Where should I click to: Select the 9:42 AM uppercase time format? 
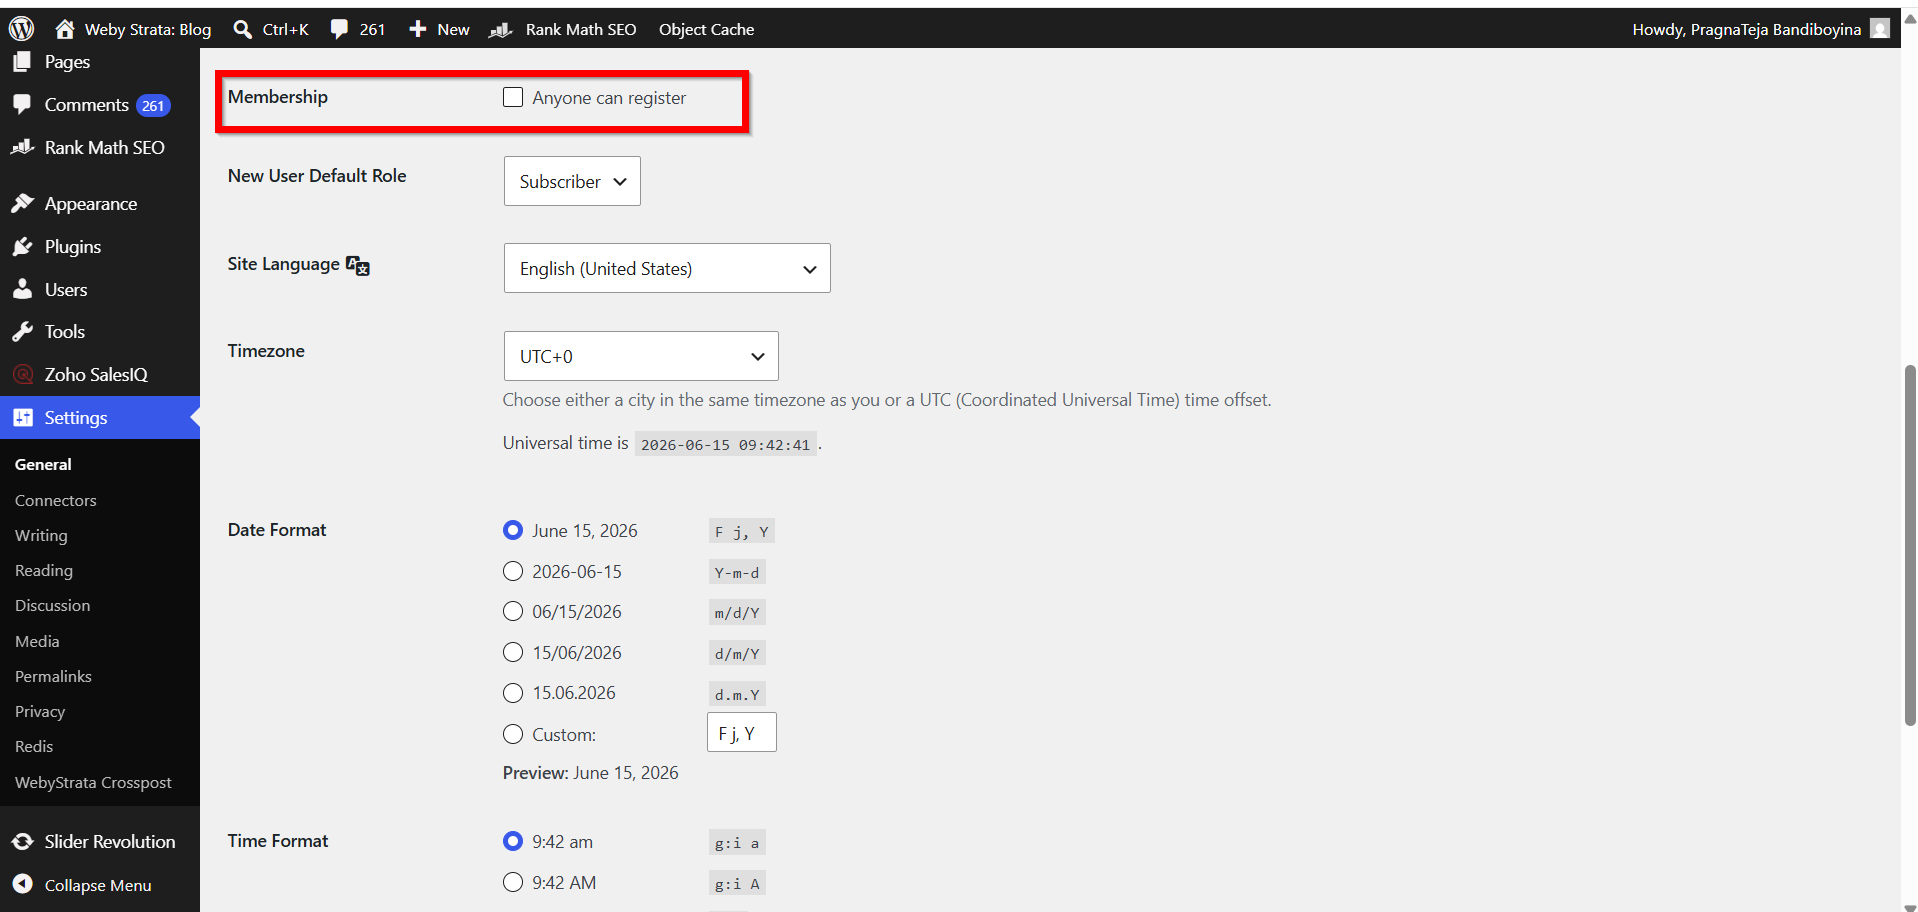pos(513,882)
